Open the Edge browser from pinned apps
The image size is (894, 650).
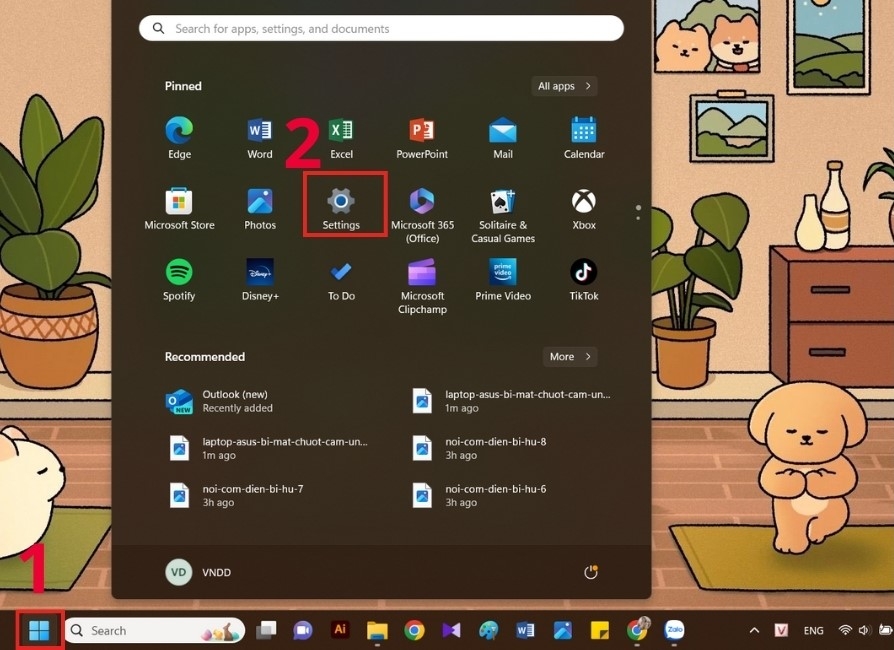click(x=179, y=137)
